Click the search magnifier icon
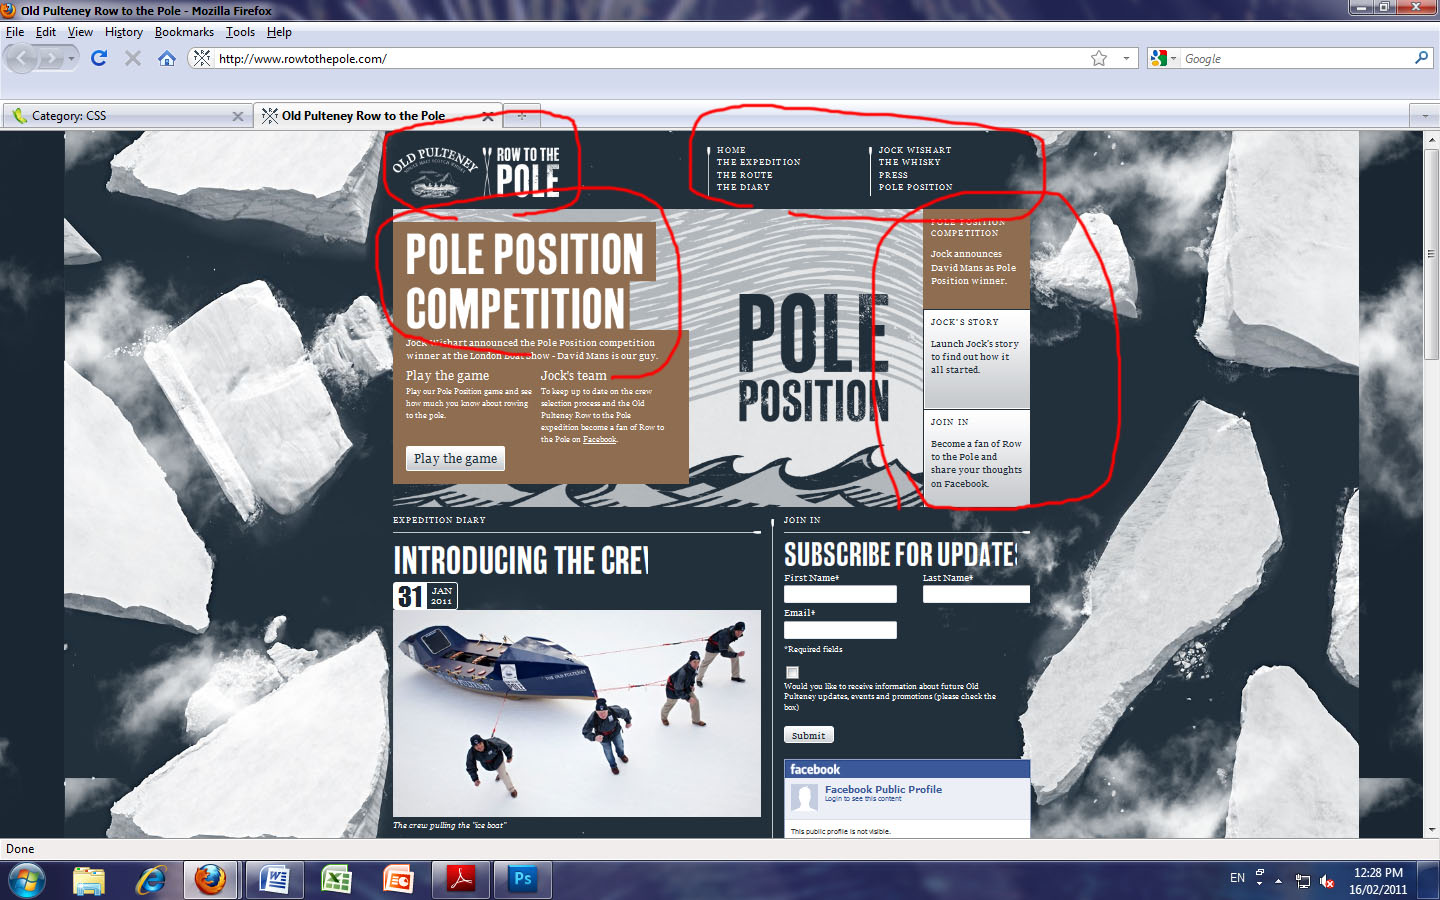The height and width of the screenshot is (900, 1440). [1422, 58]
